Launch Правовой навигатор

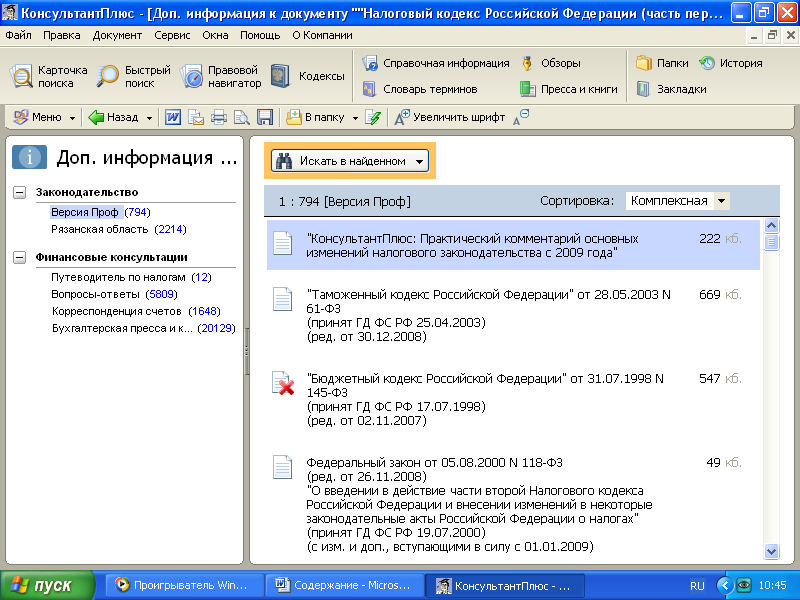(221, 77)
